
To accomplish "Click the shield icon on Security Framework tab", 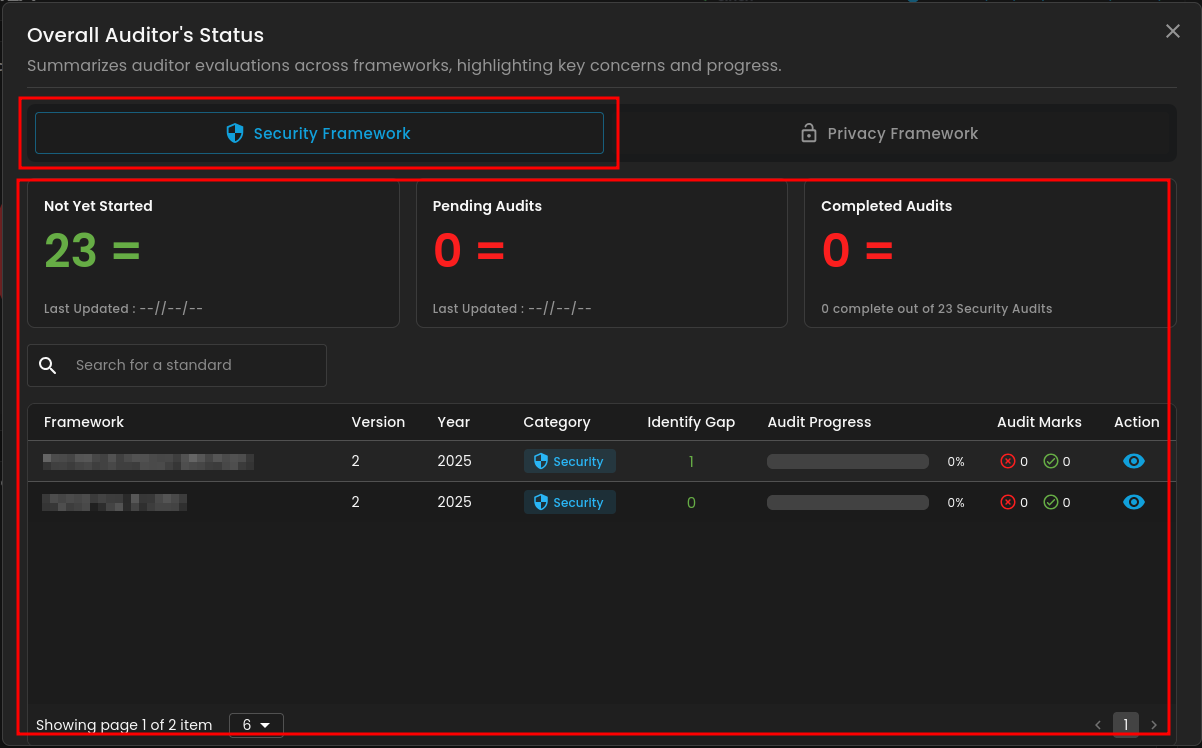I will tap(235, 133).
